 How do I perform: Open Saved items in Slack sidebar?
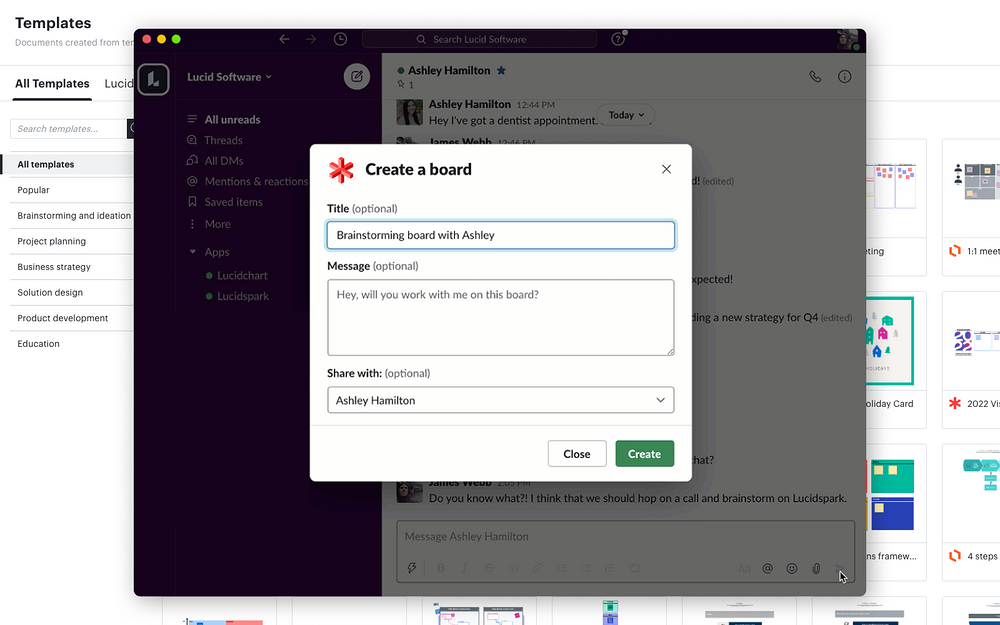[x=233, y=202]
